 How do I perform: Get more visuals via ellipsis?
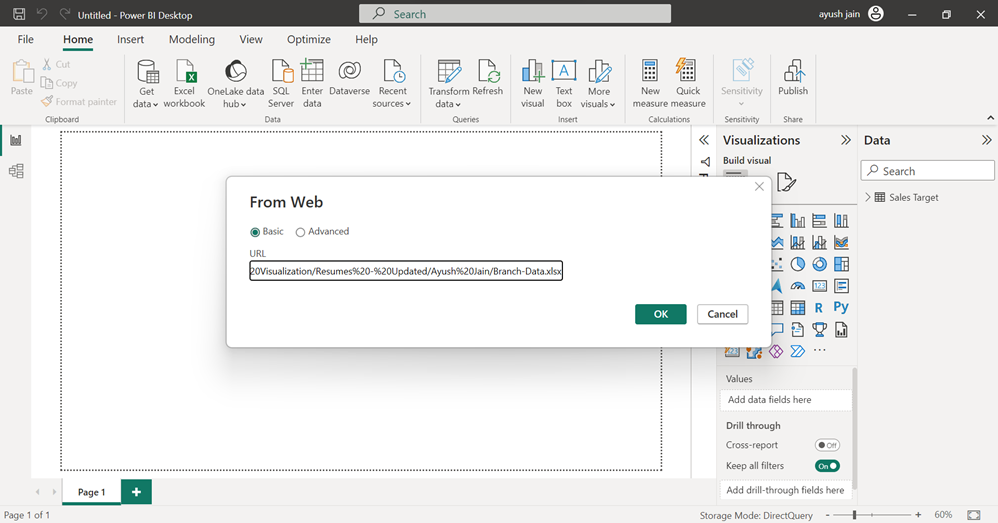pyautogui.click(x=819, y=351)
